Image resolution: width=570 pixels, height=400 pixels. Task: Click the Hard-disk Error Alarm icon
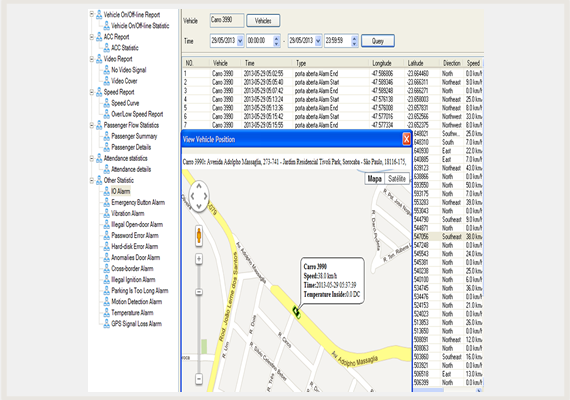107,246
